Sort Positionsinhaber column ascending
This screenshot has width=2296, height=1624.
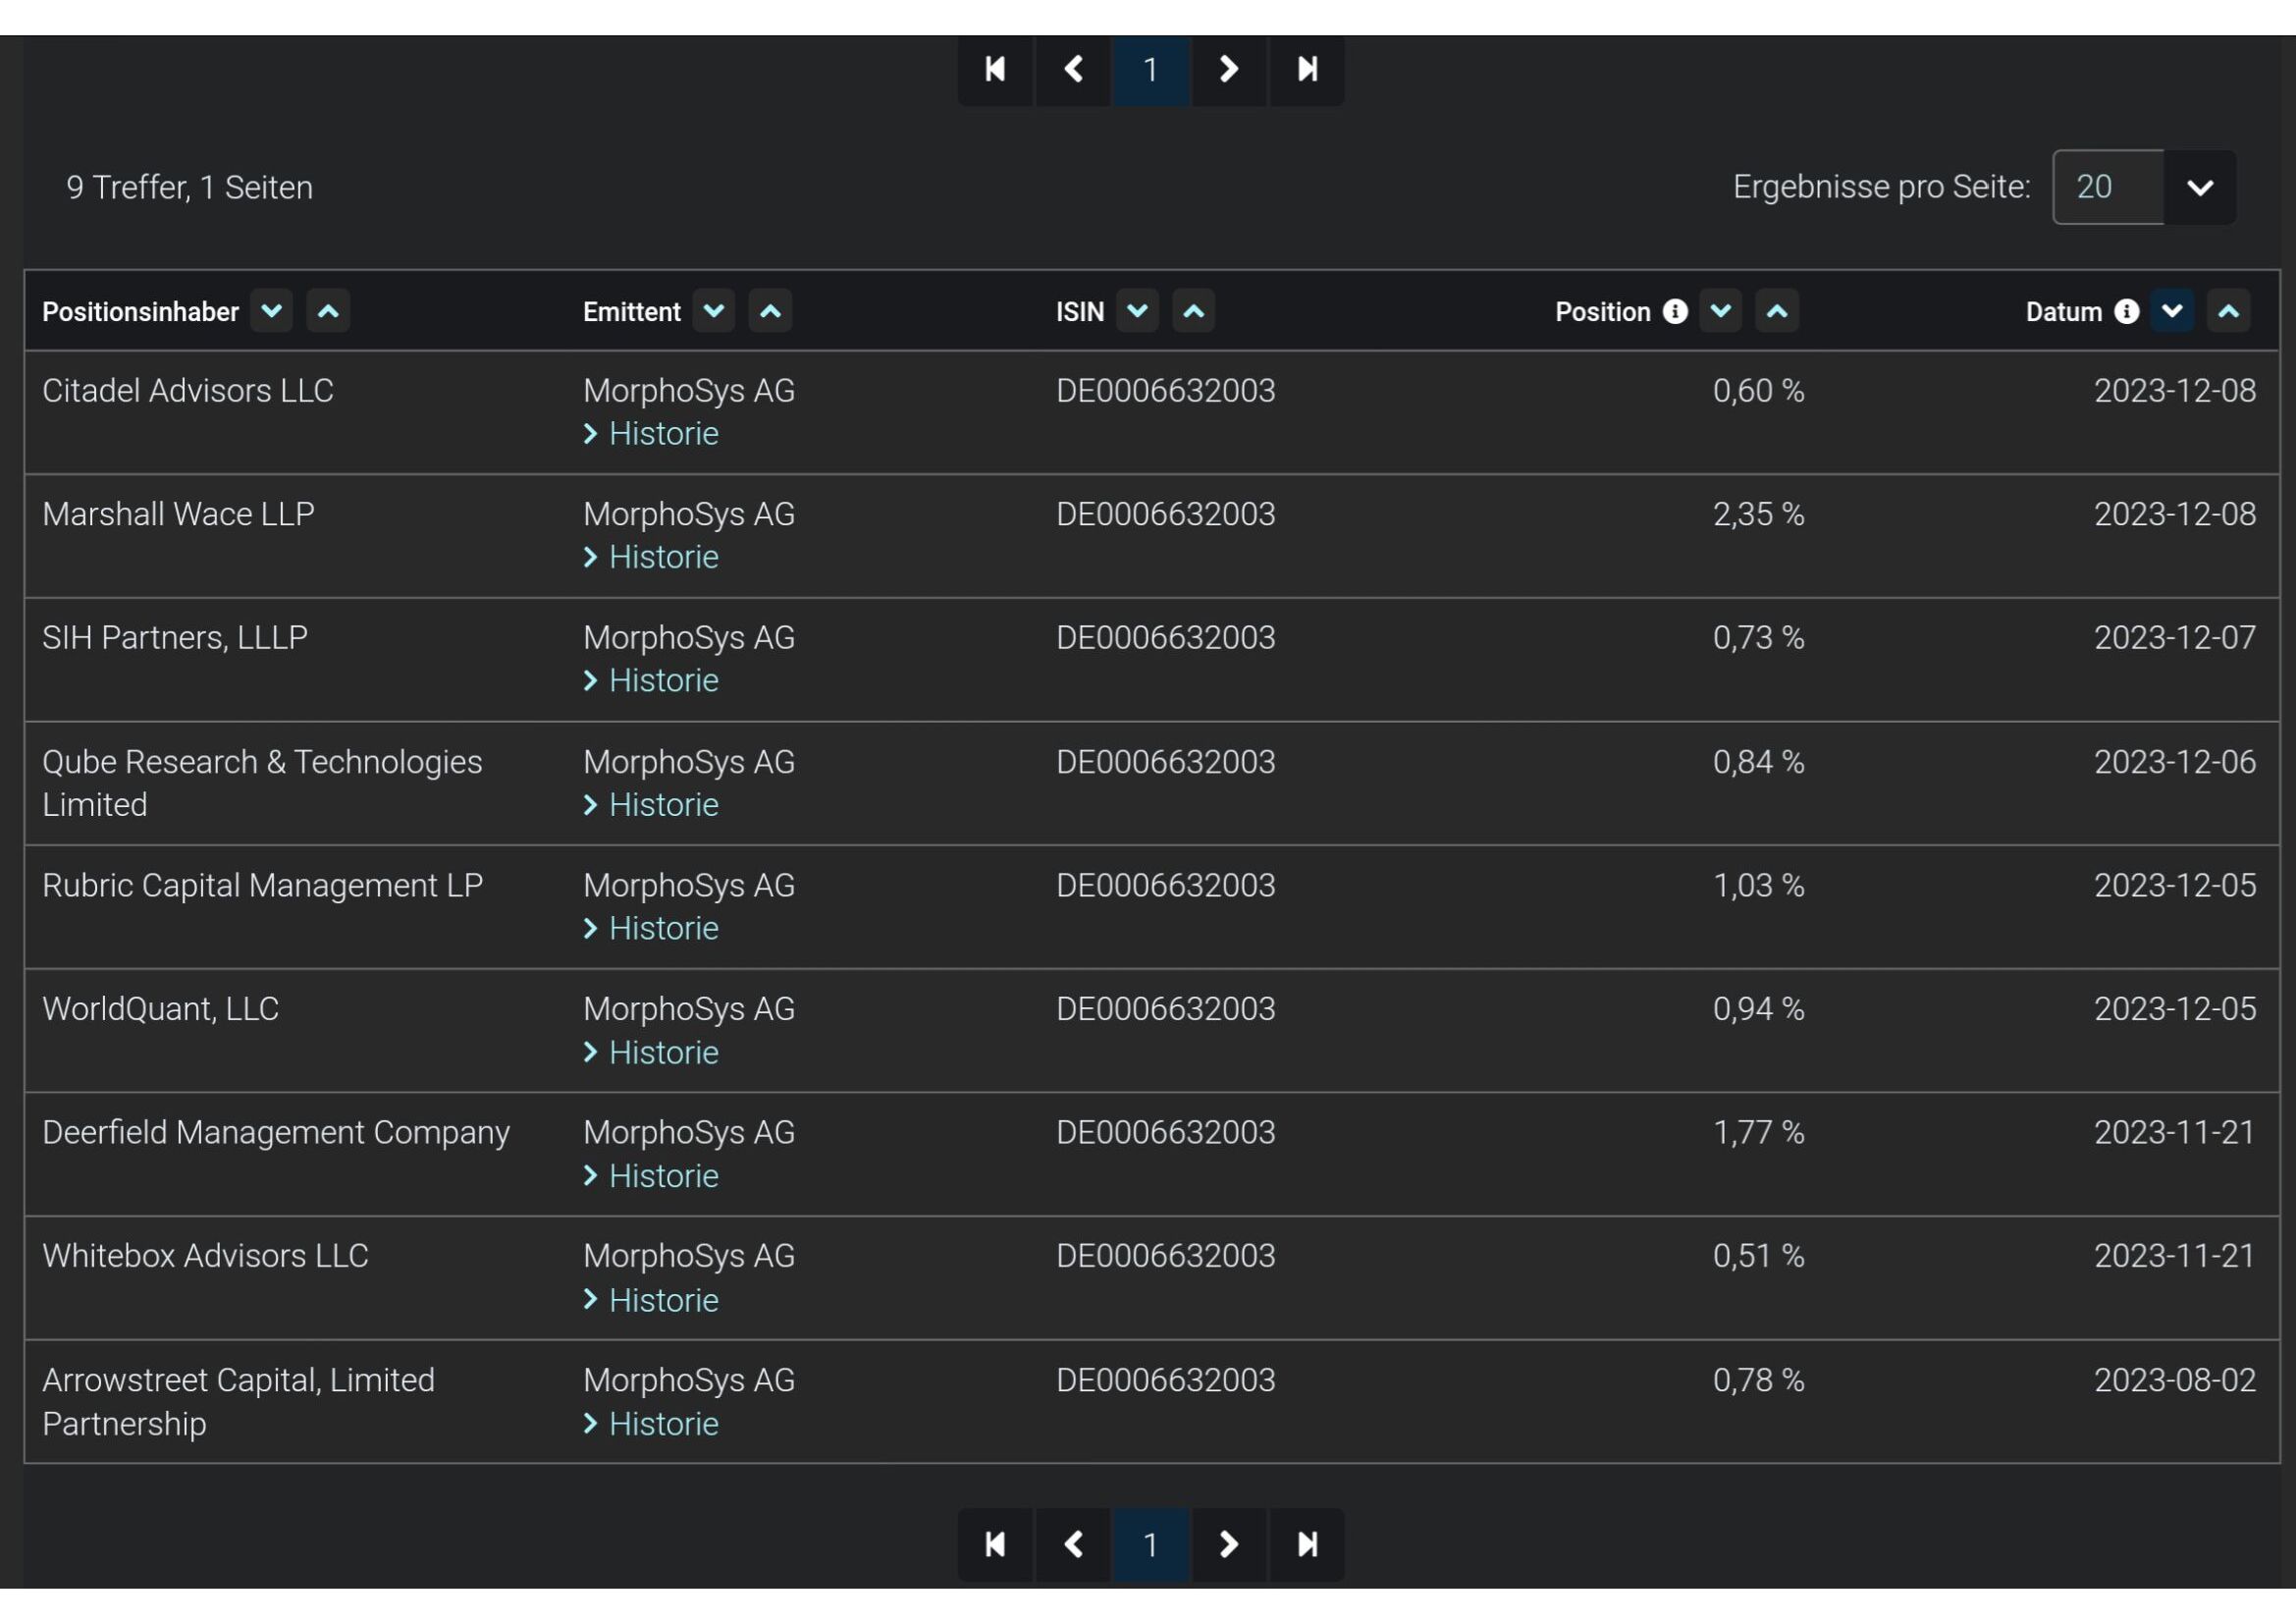[328, 311]
